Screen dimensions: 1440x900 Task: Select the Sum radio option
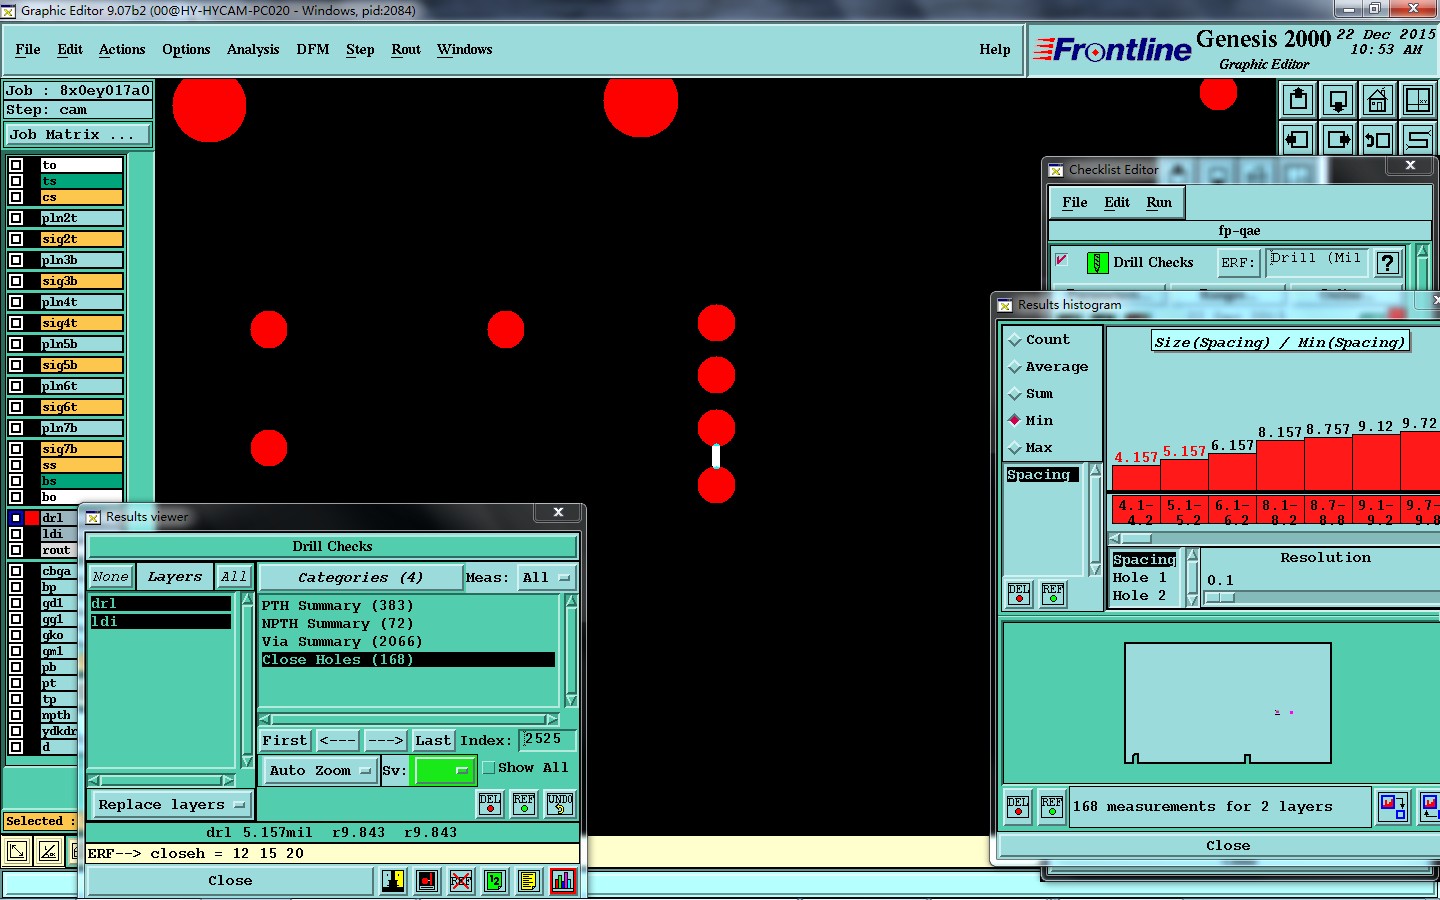(x=1015, y=394)
